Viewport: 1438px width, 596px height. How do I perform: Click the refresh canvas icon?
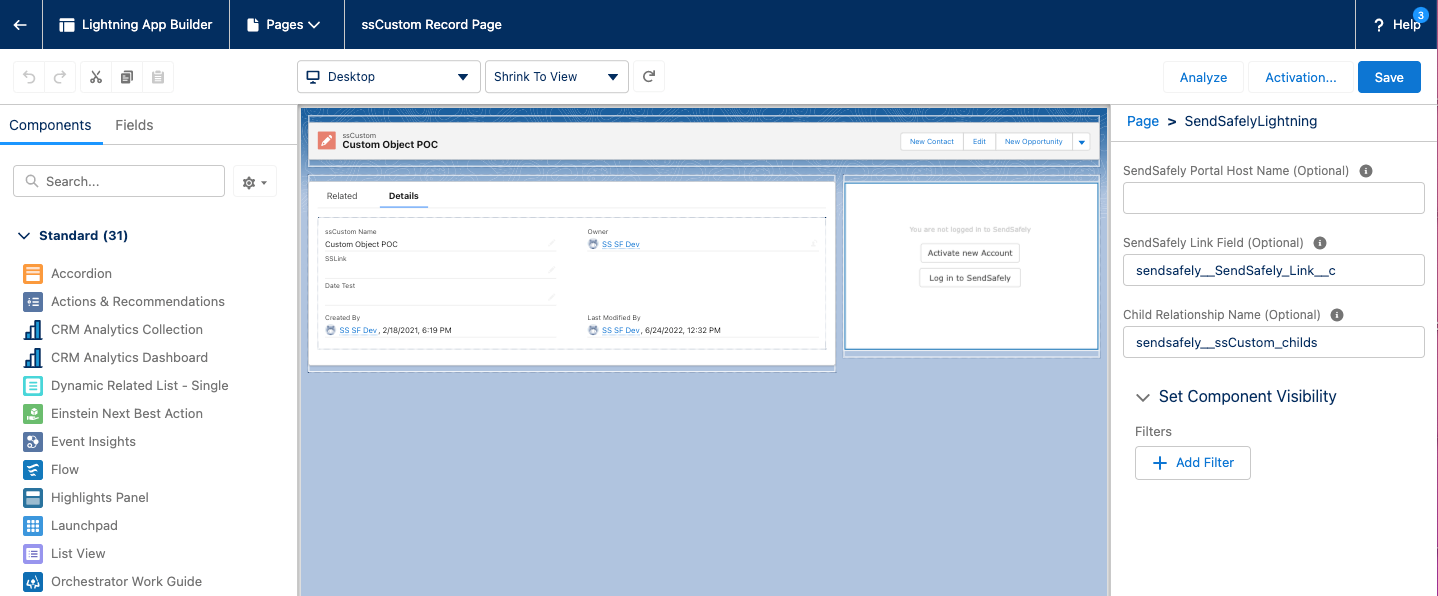649,77
